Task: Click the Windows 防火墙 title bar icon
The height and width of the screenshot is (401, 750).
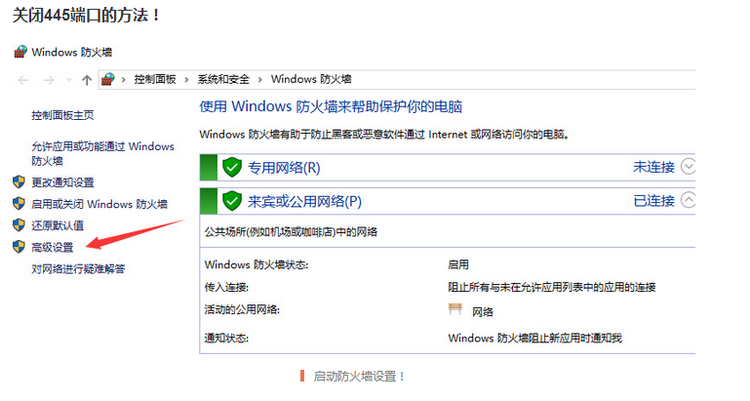Action: (20, 51)
